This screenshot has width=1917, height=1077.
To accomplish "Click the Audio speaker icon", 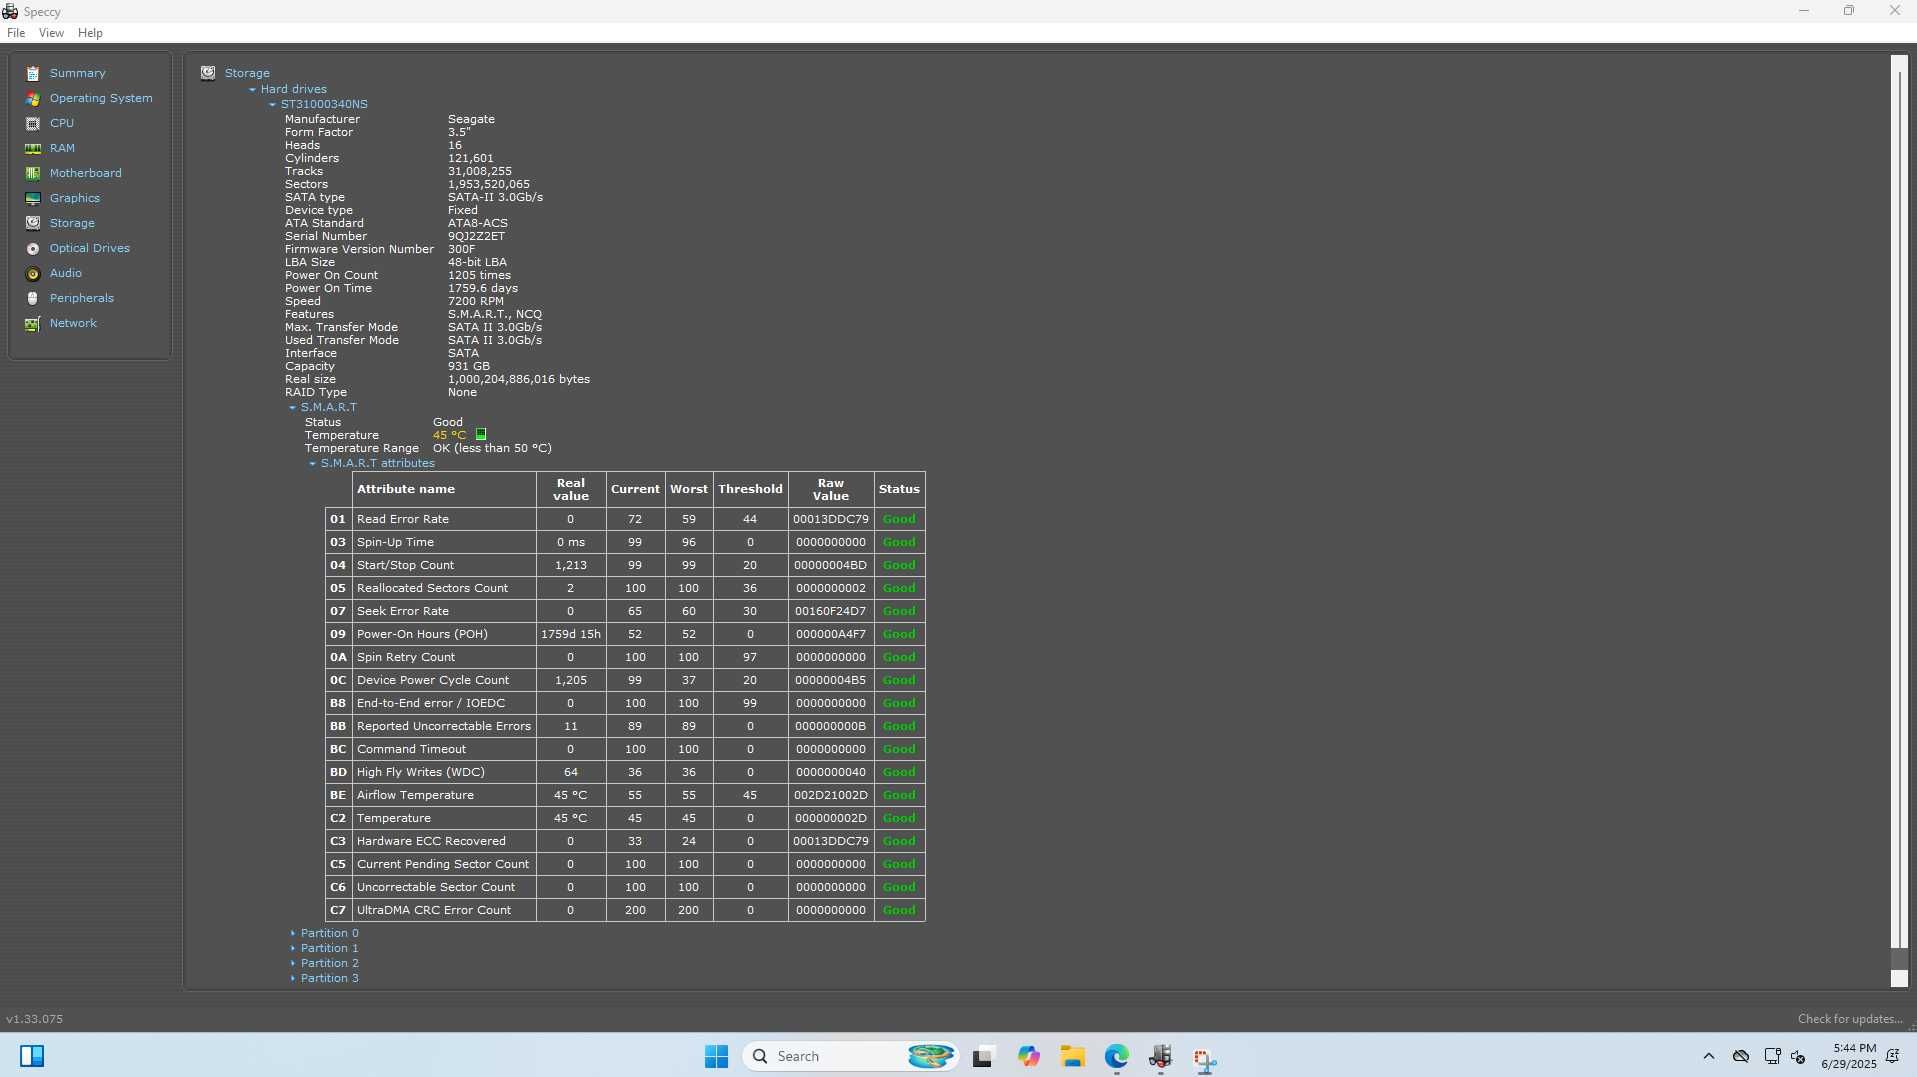I will [33, 274].
